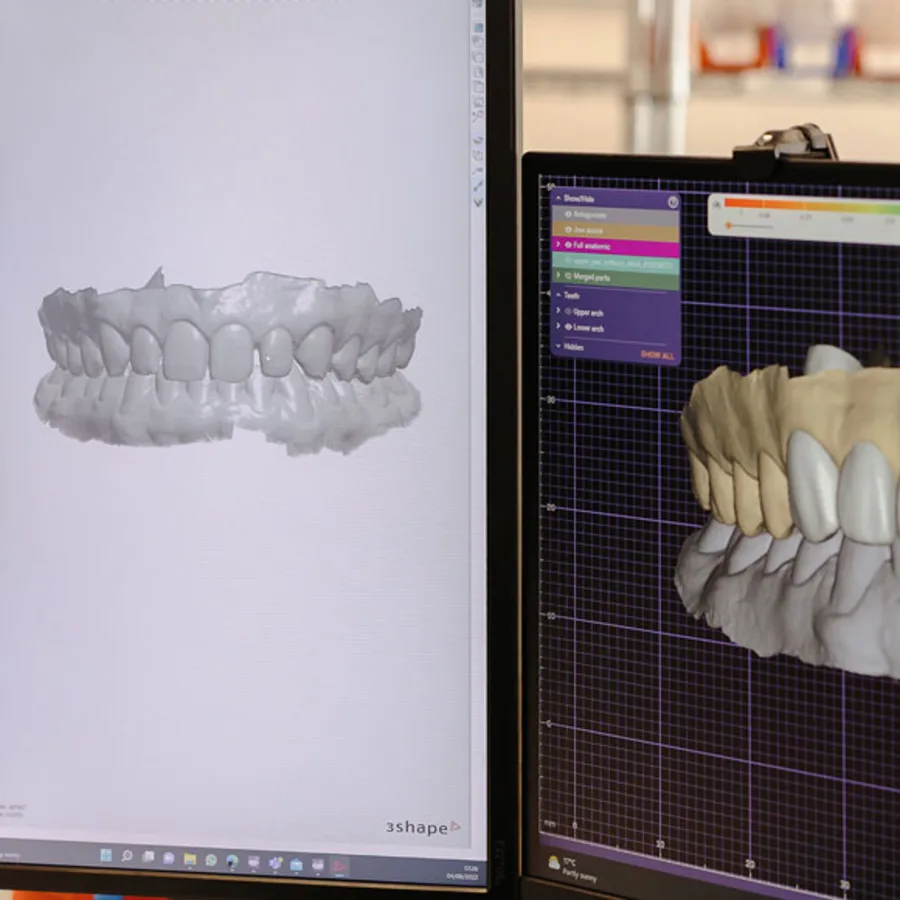
Task: Expand the Hidden section
Action: pos(558,346)
